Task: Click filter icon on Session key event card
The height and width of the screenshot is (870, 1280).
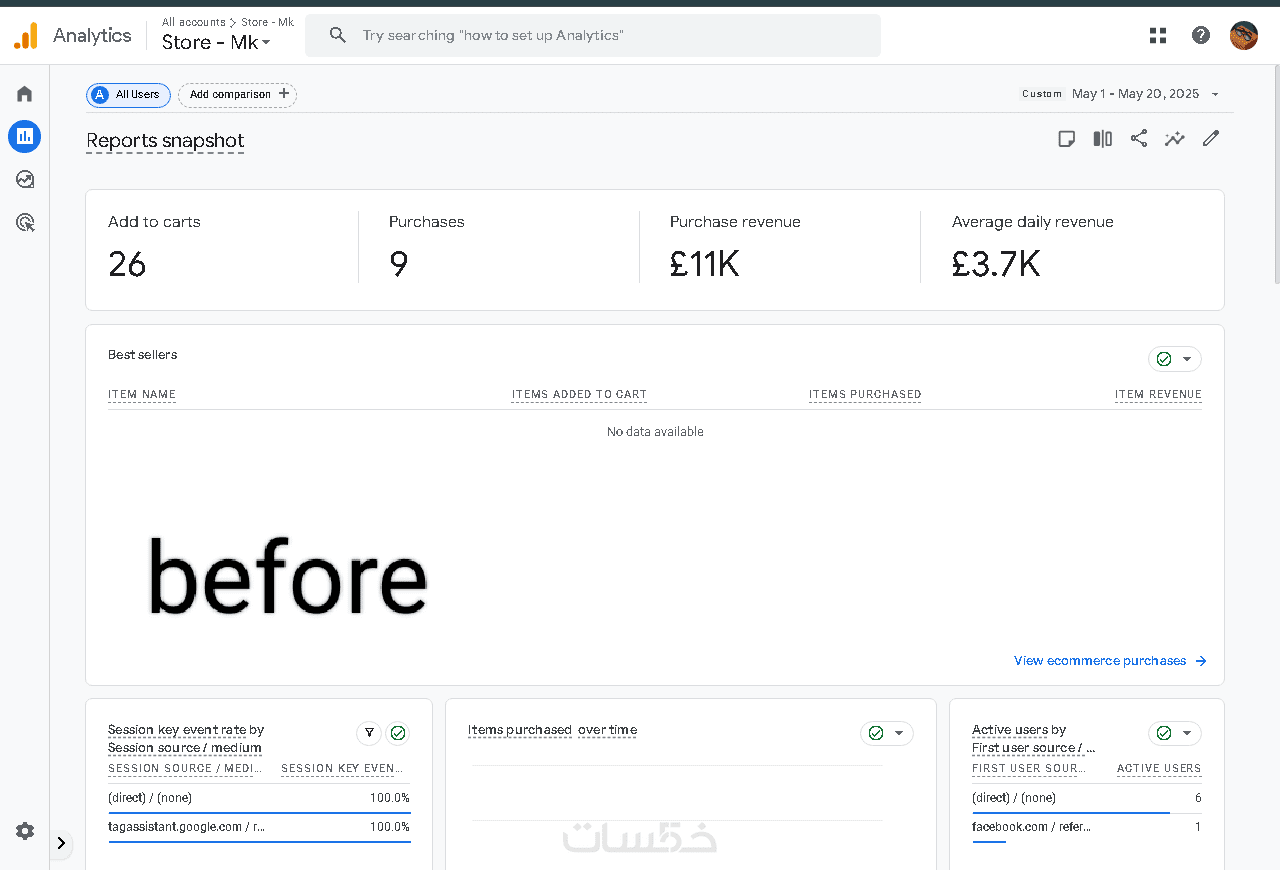Action: [369, 734]
